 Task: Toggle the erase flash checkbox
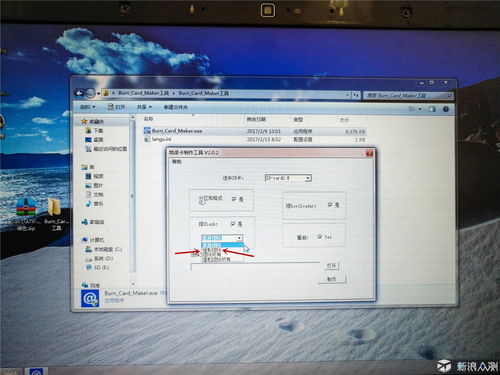pos(233,223)
